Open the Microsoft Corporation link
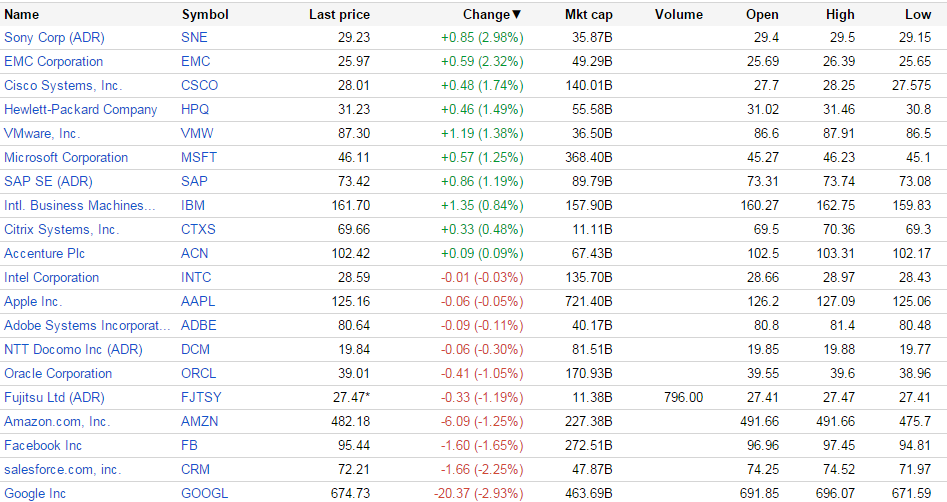Screen dimensions: 947x502 [66, 157]
